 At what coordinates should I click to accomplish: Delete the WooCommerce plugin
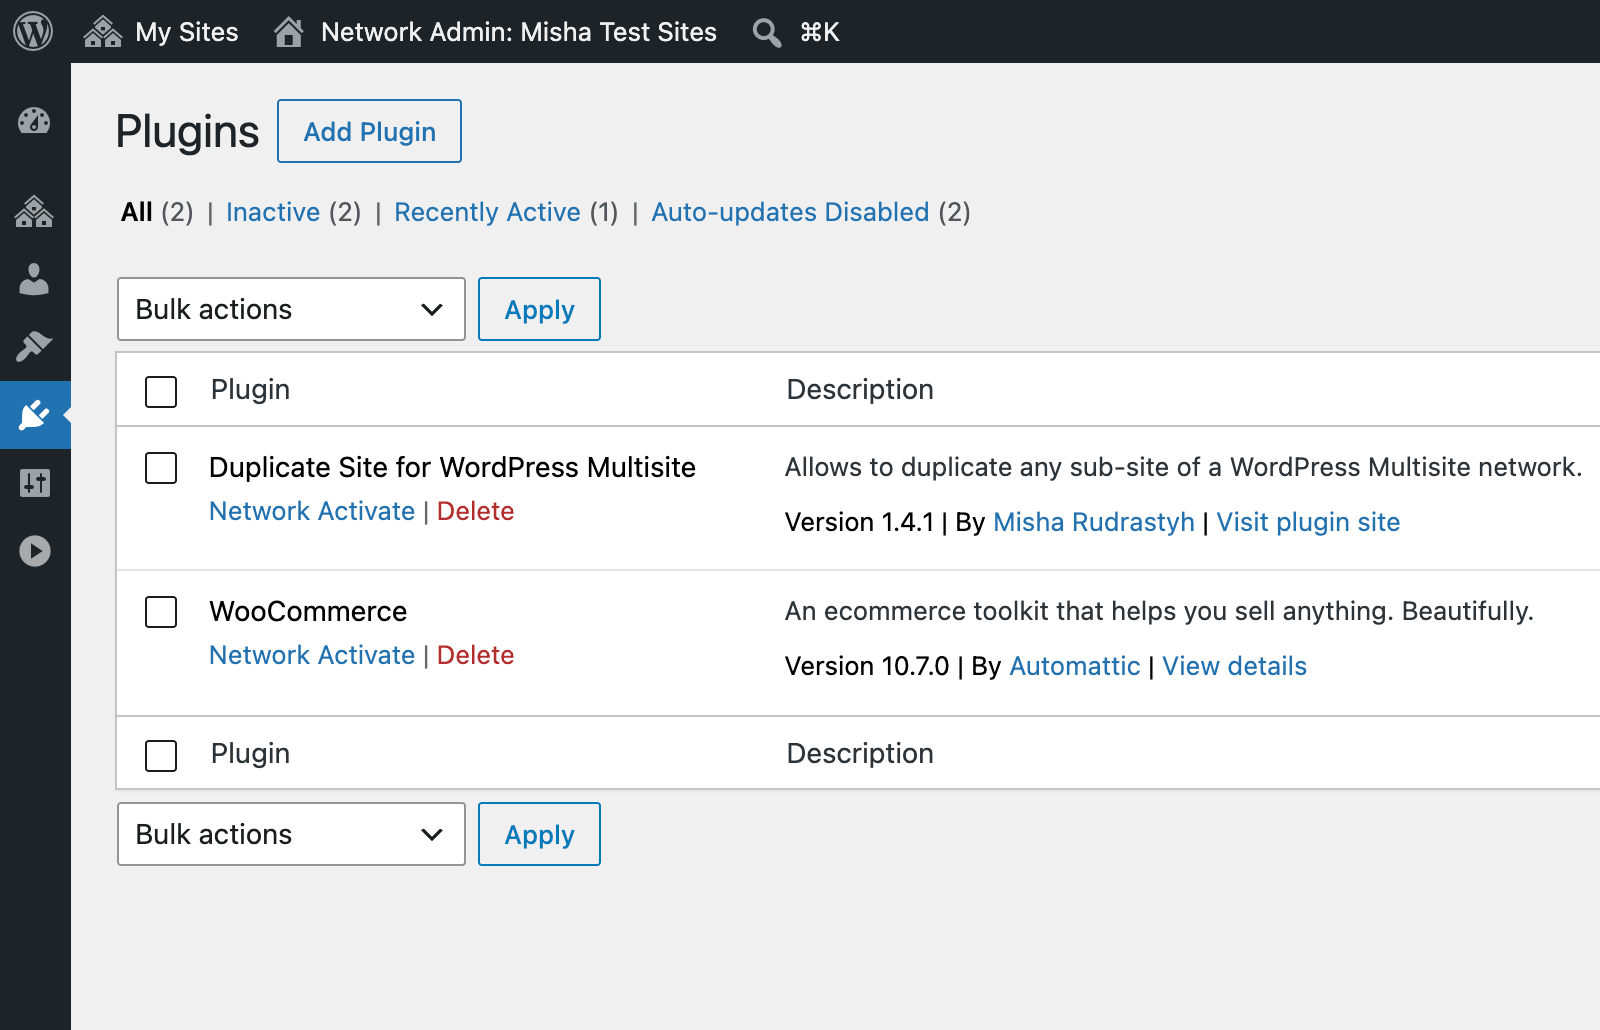click(475, 655)
